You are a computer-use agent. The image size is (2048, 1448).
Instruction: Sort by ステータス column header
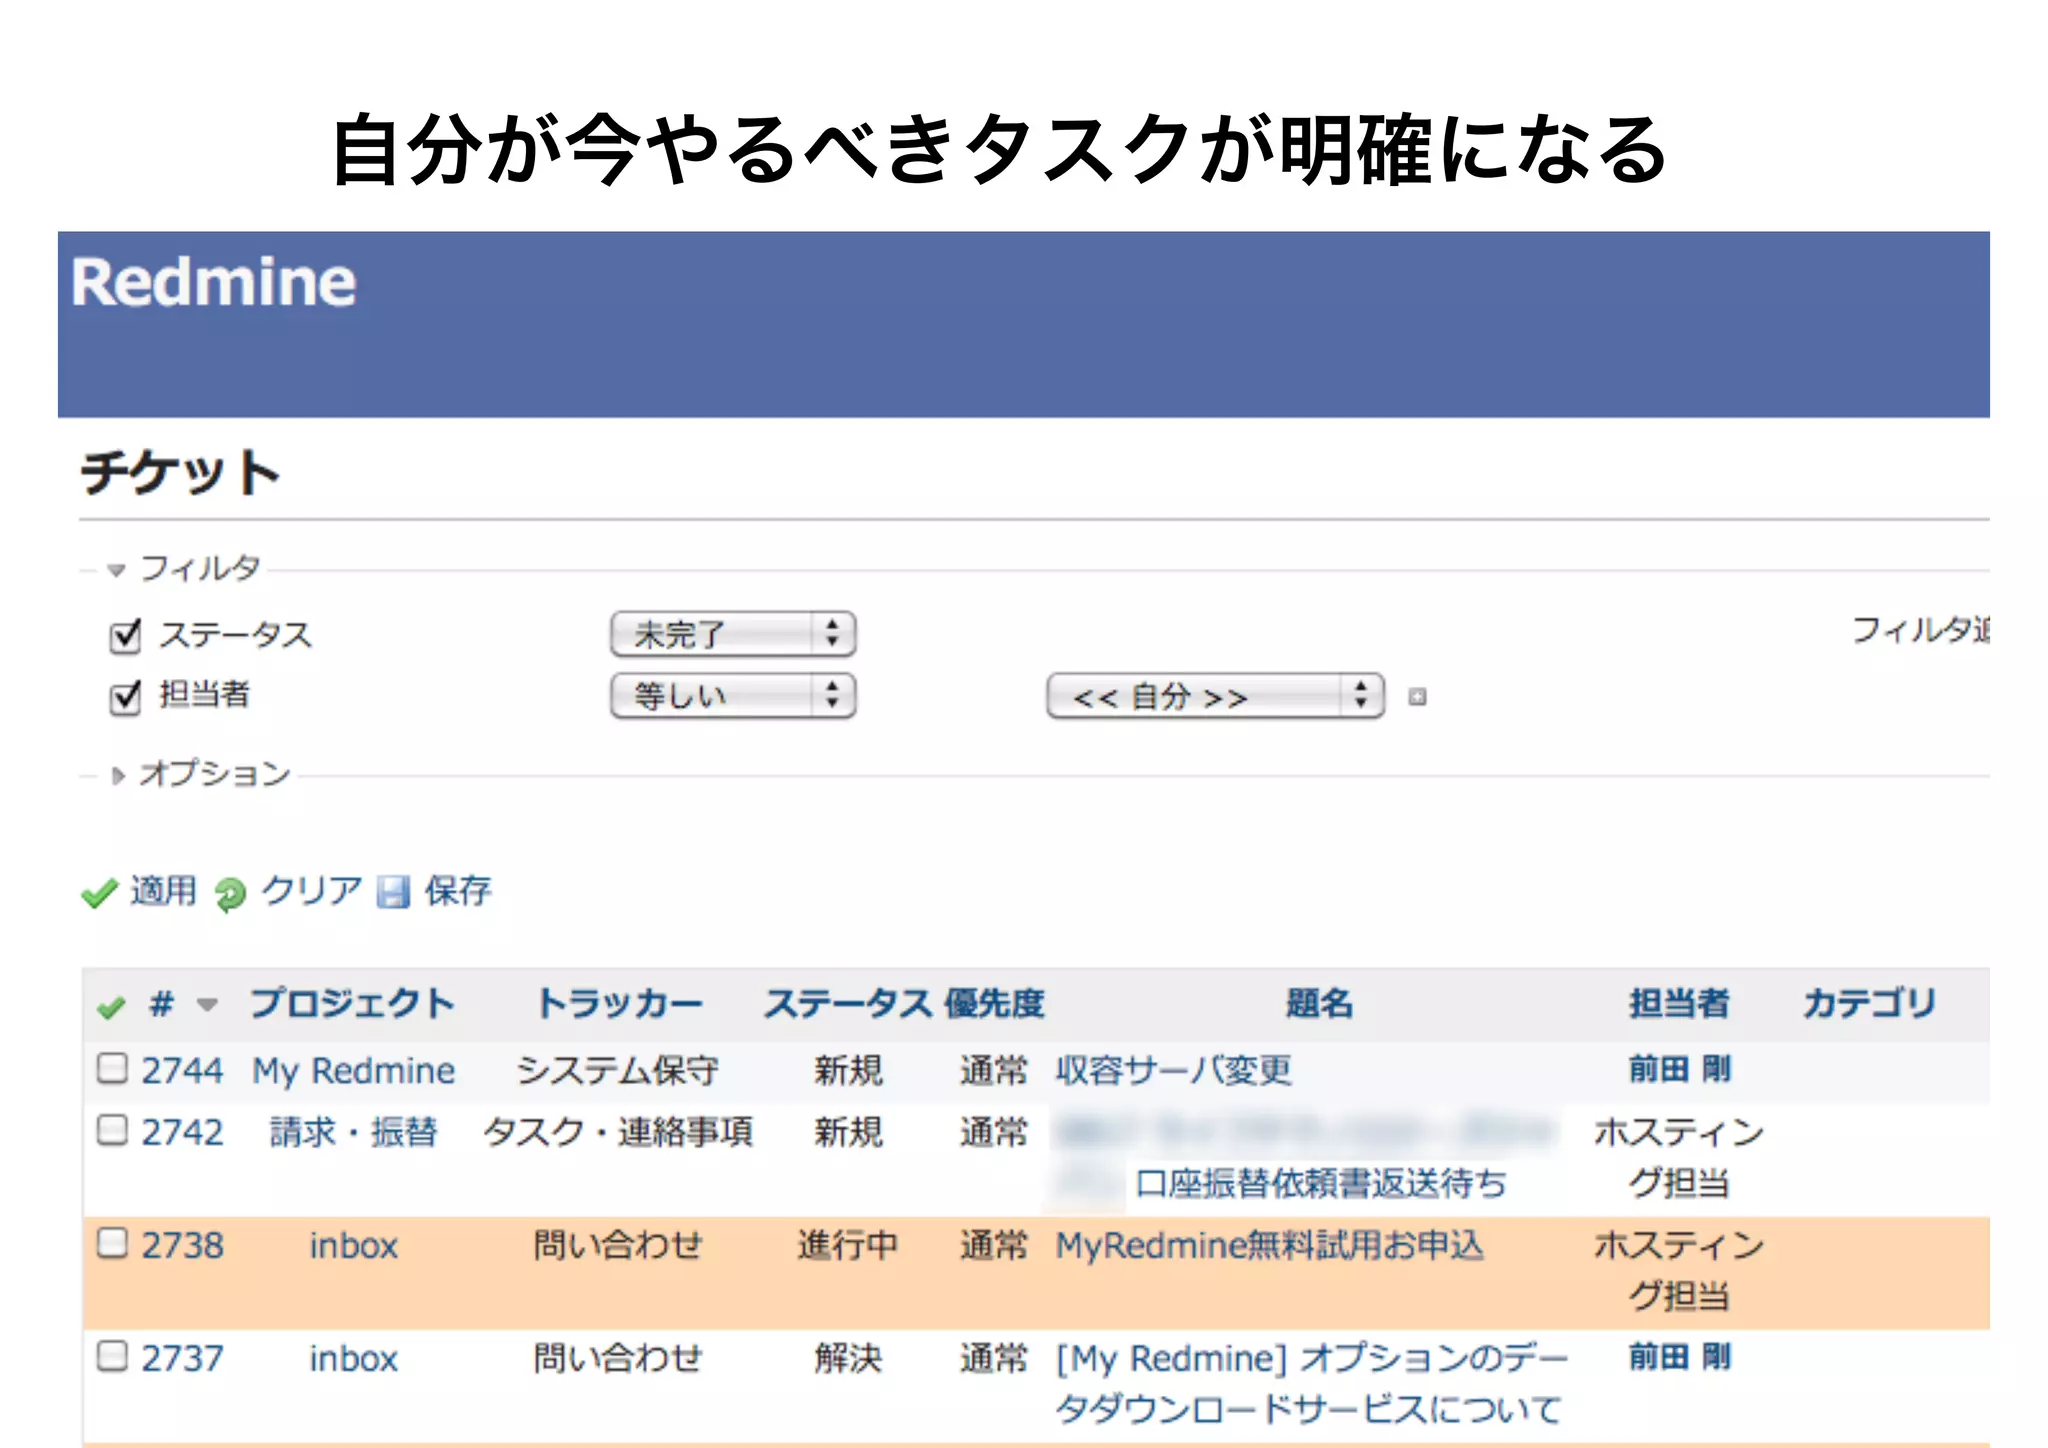pyautogui.click(x=849, y=1003)
